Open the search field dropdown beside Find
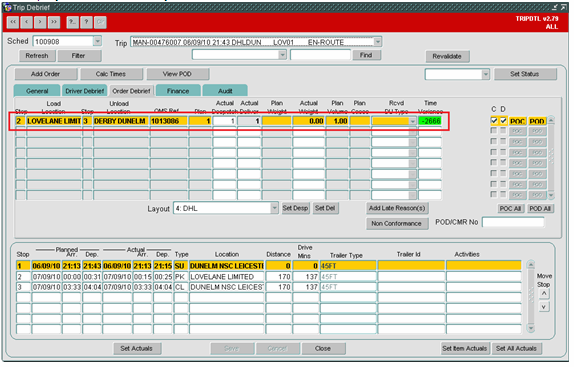 pos(282,55)
